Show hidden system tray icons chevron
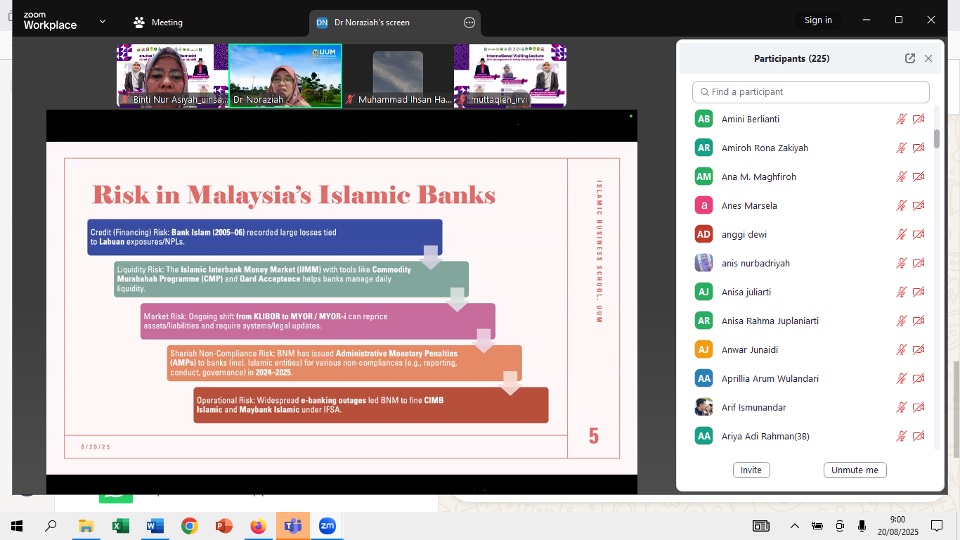 click(x=794, y=525)
